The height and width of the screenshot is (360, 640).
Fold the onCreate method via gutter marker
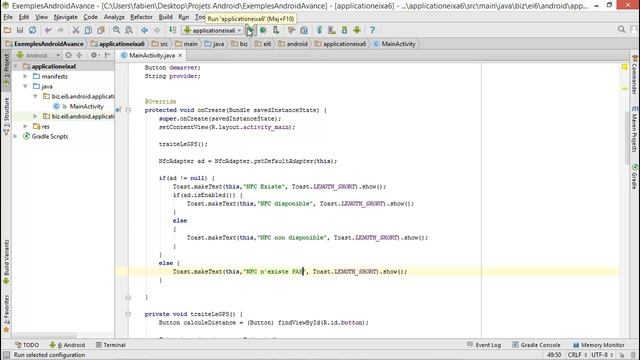[x=128, y=110]
